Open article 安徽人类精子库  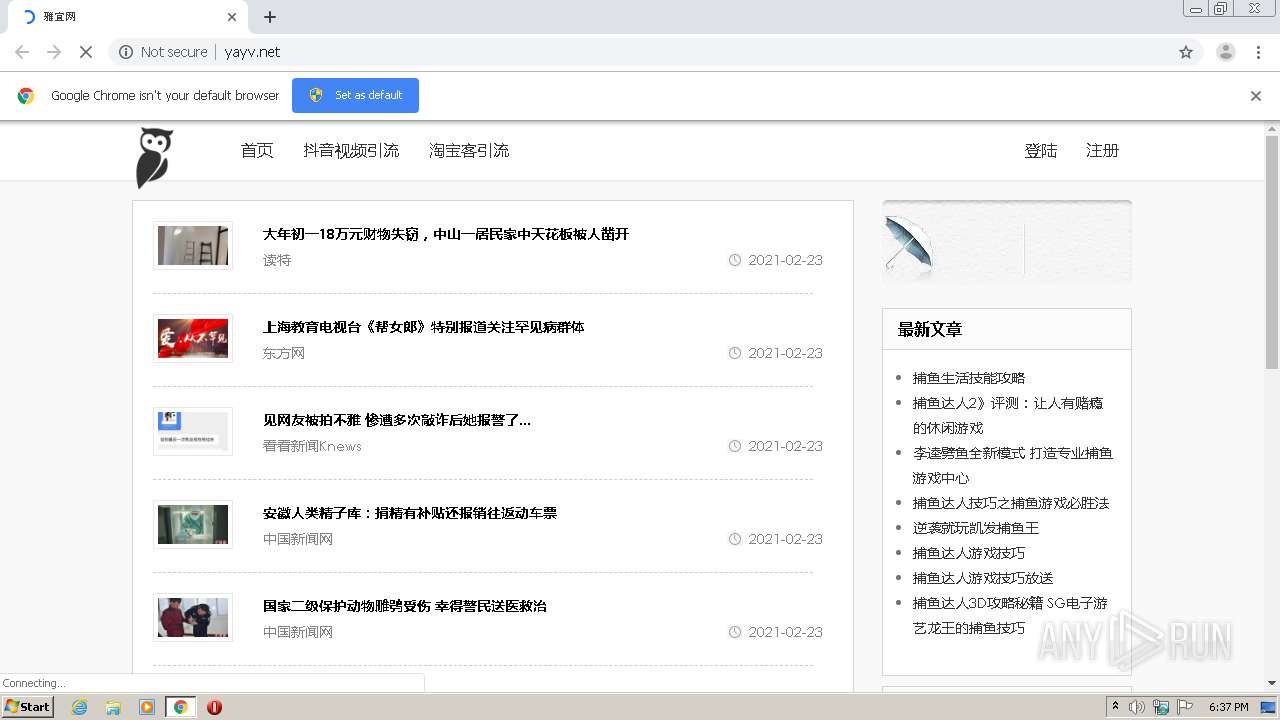click(410, 513)
